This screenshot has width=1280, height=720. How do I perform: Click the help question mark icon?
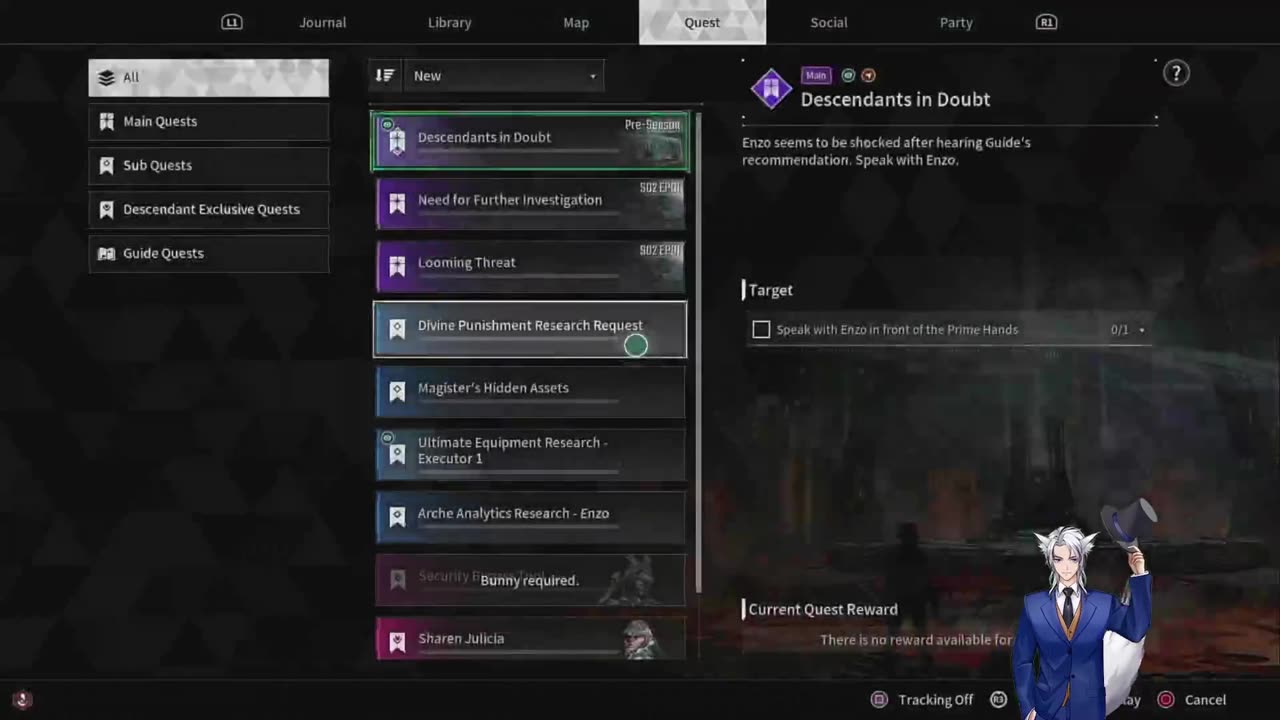pos(1176,73)
